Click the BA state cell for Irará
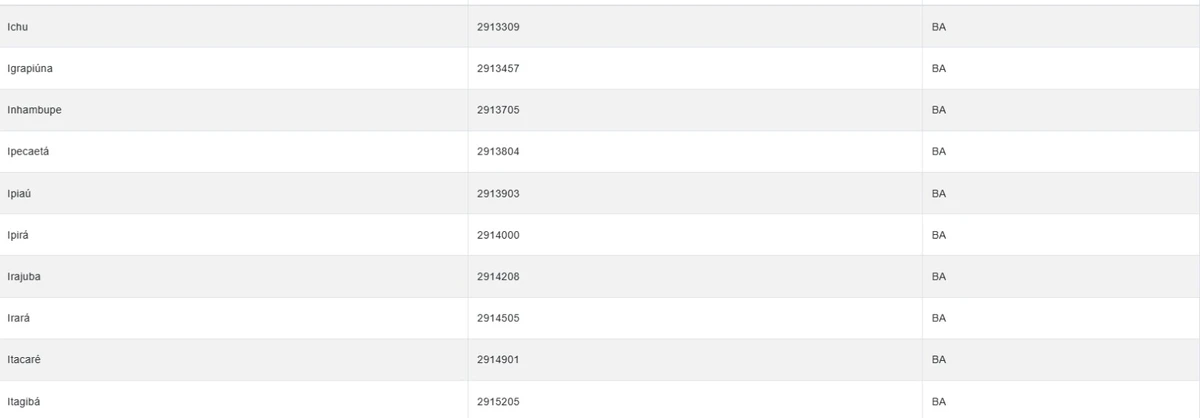The image size is (1200, 418). (938, 318)
